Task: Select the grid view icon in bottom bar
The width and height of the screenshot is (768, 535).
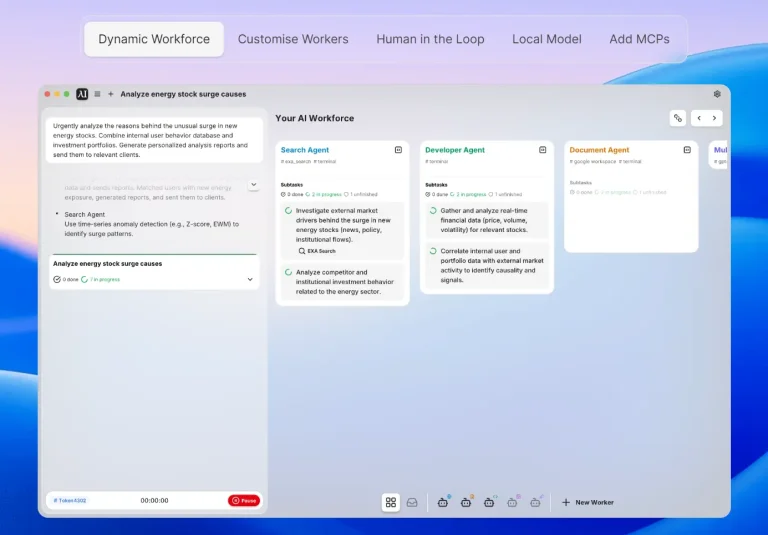Action: click(391, 502)
